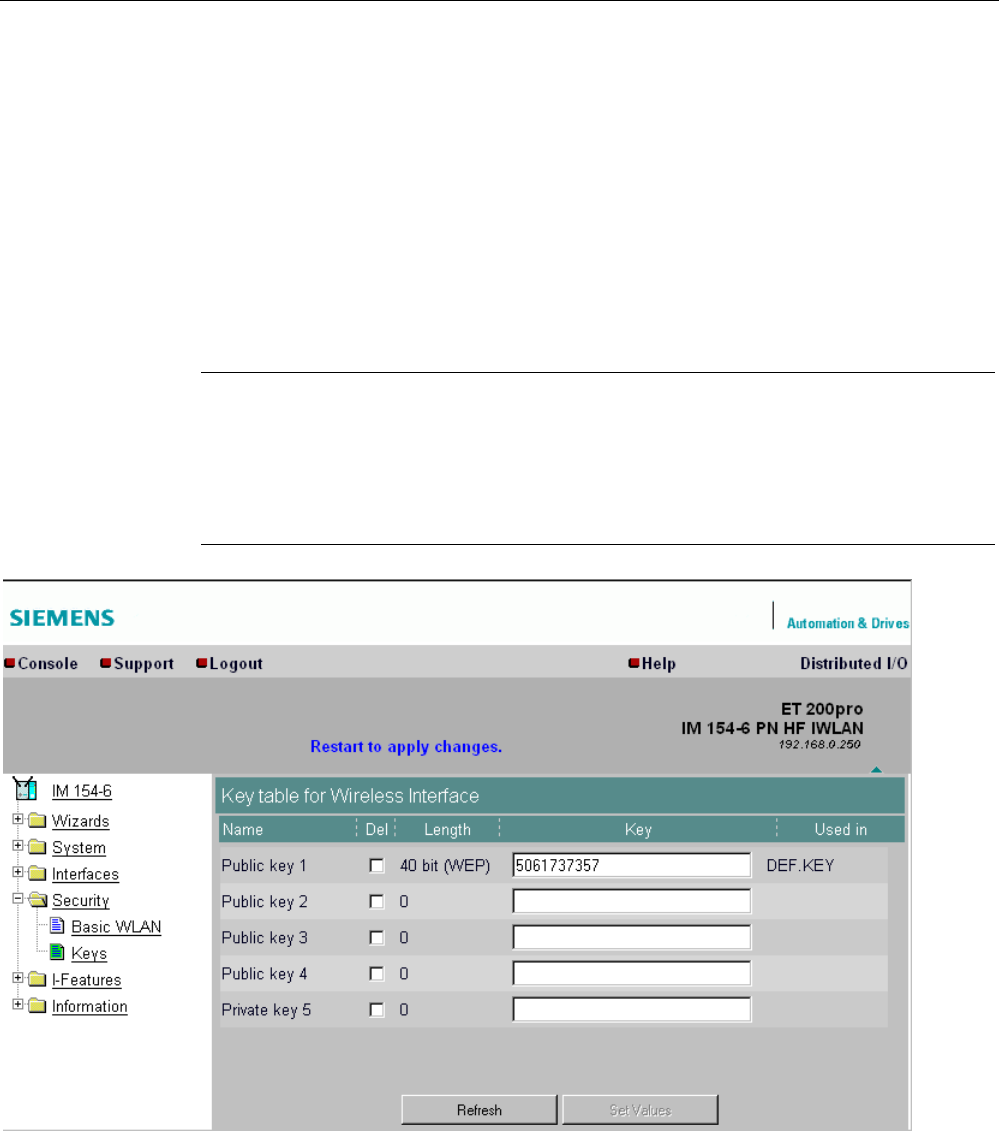Click the '40 bit (WEP)' length value
The width and height of the screenshot is (999, 1131).
(x=445, y=866)
